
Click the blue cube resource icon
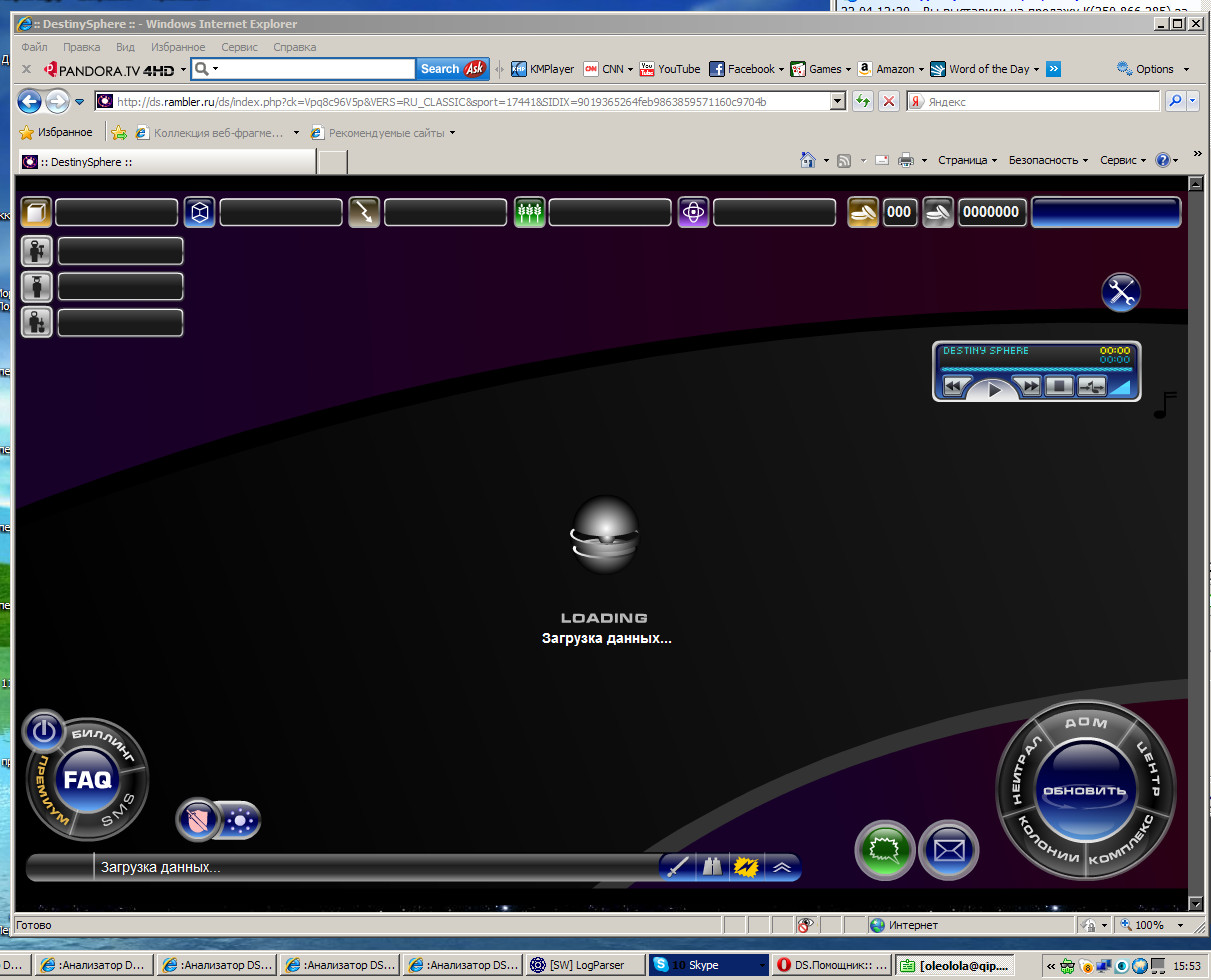coord(200,212)
